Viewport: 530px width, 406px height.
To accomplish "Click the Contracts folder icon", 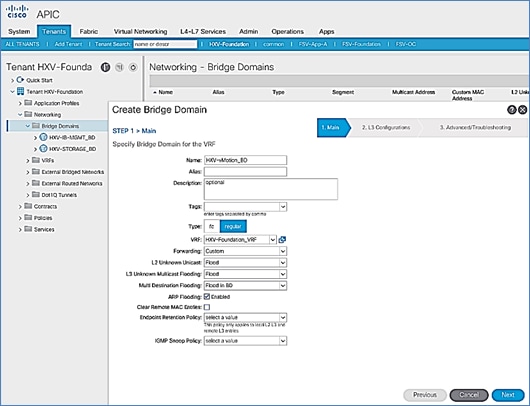I will 28,206.
